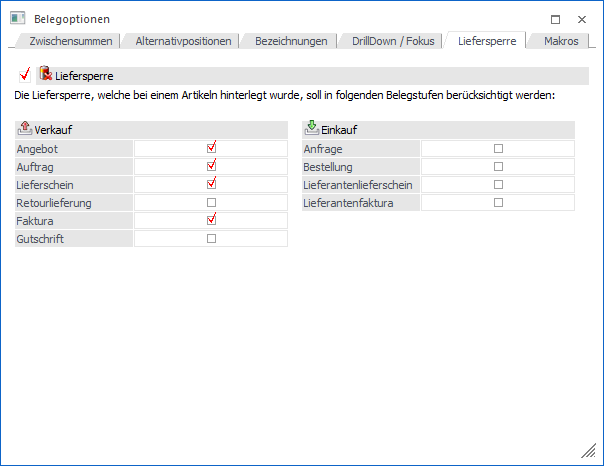Screen dimensions: 604x466
Task: Click the Liefersperre lock icon in header
Action: click(x=45, y=74)
